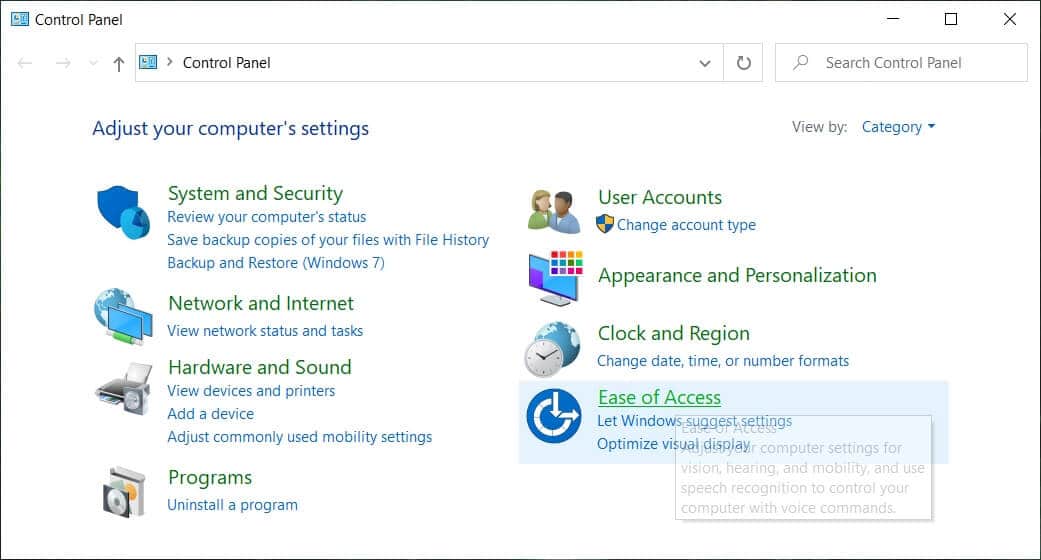The height and width of the screenshot is (560, 1041).
Task: Click the Control Panel breadcrumb in address bar
Action: click(x=226, y=62)
